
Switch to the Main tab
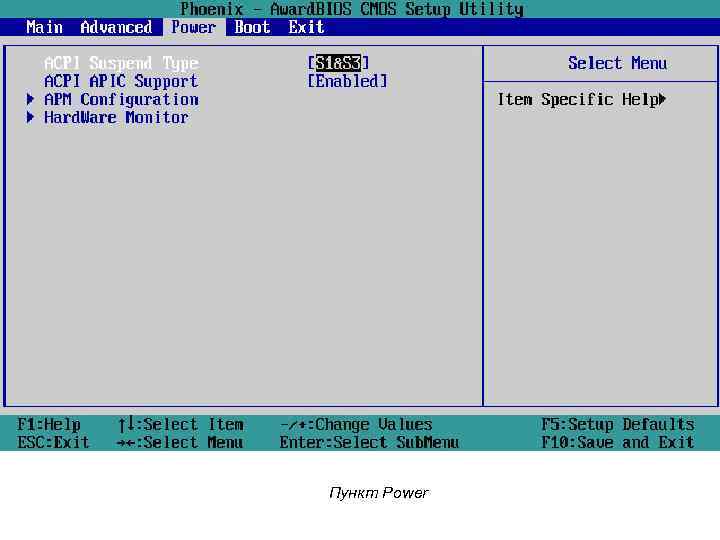click(x=44, y=27)
